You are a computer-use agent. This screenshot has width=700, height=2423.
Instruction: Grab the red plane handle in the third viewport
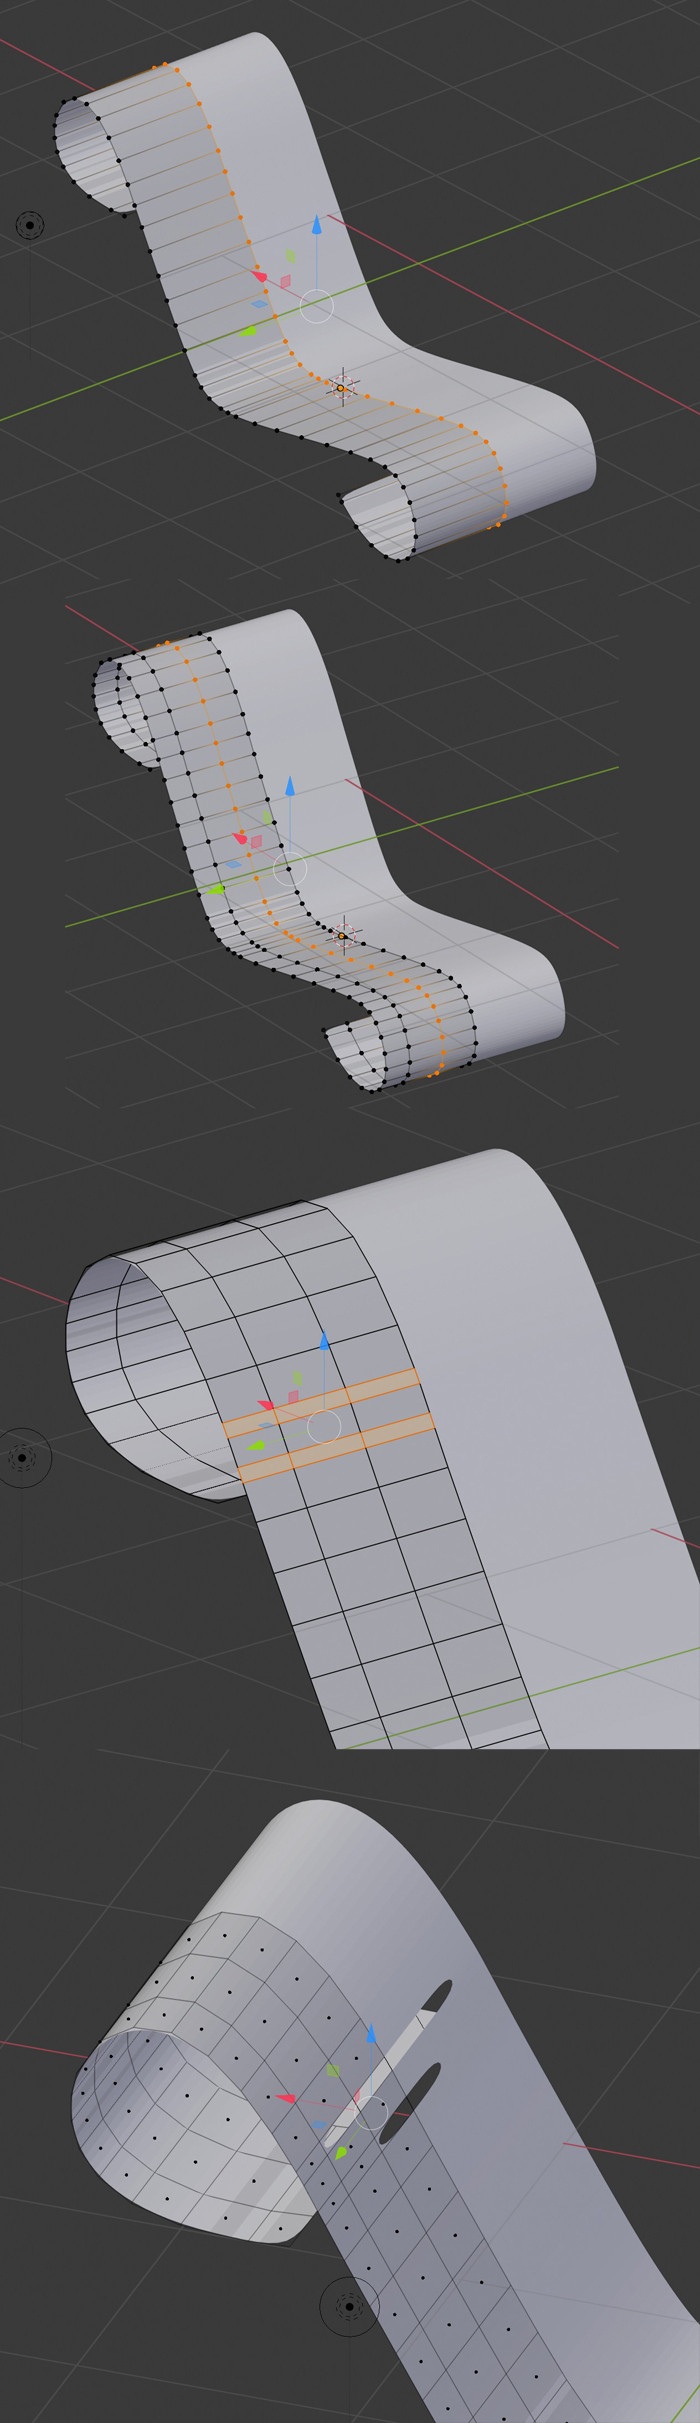click(x=293, y=1396)
